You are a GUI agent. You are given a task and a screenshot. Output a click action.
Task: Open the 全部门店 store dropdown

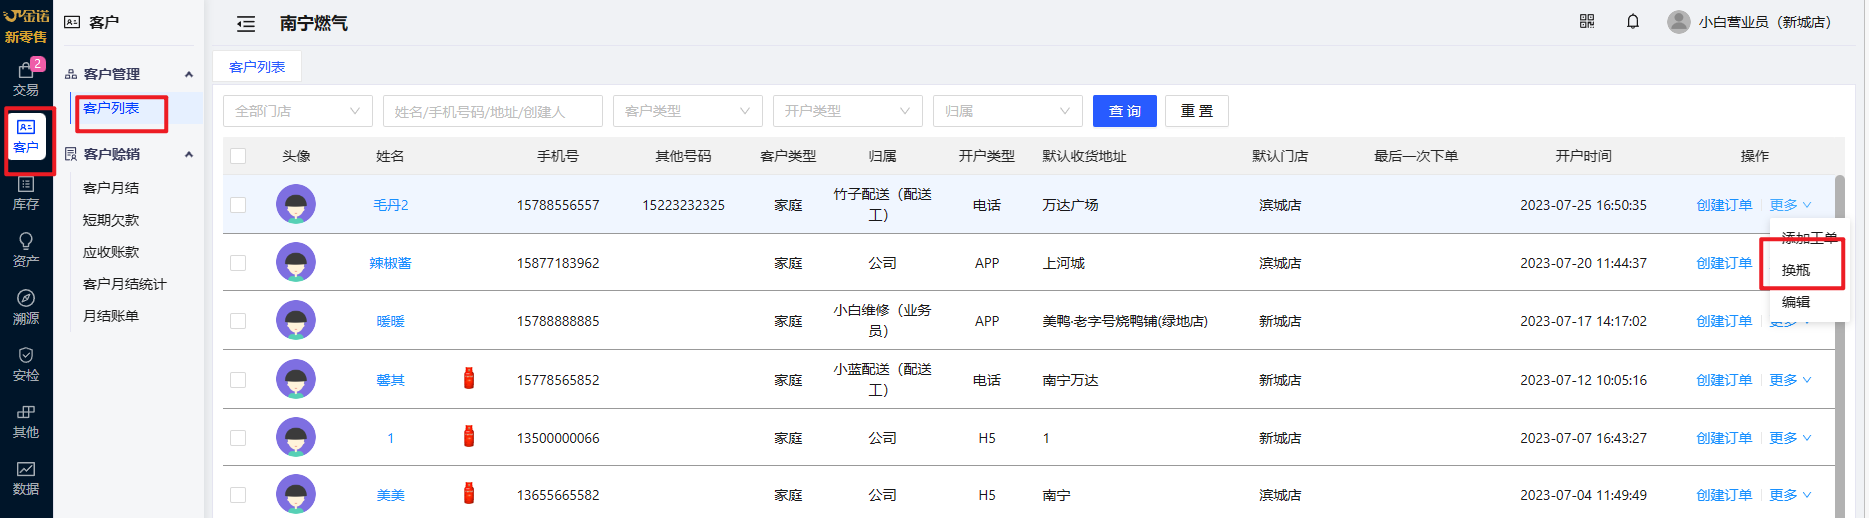(x=298, y=111)
